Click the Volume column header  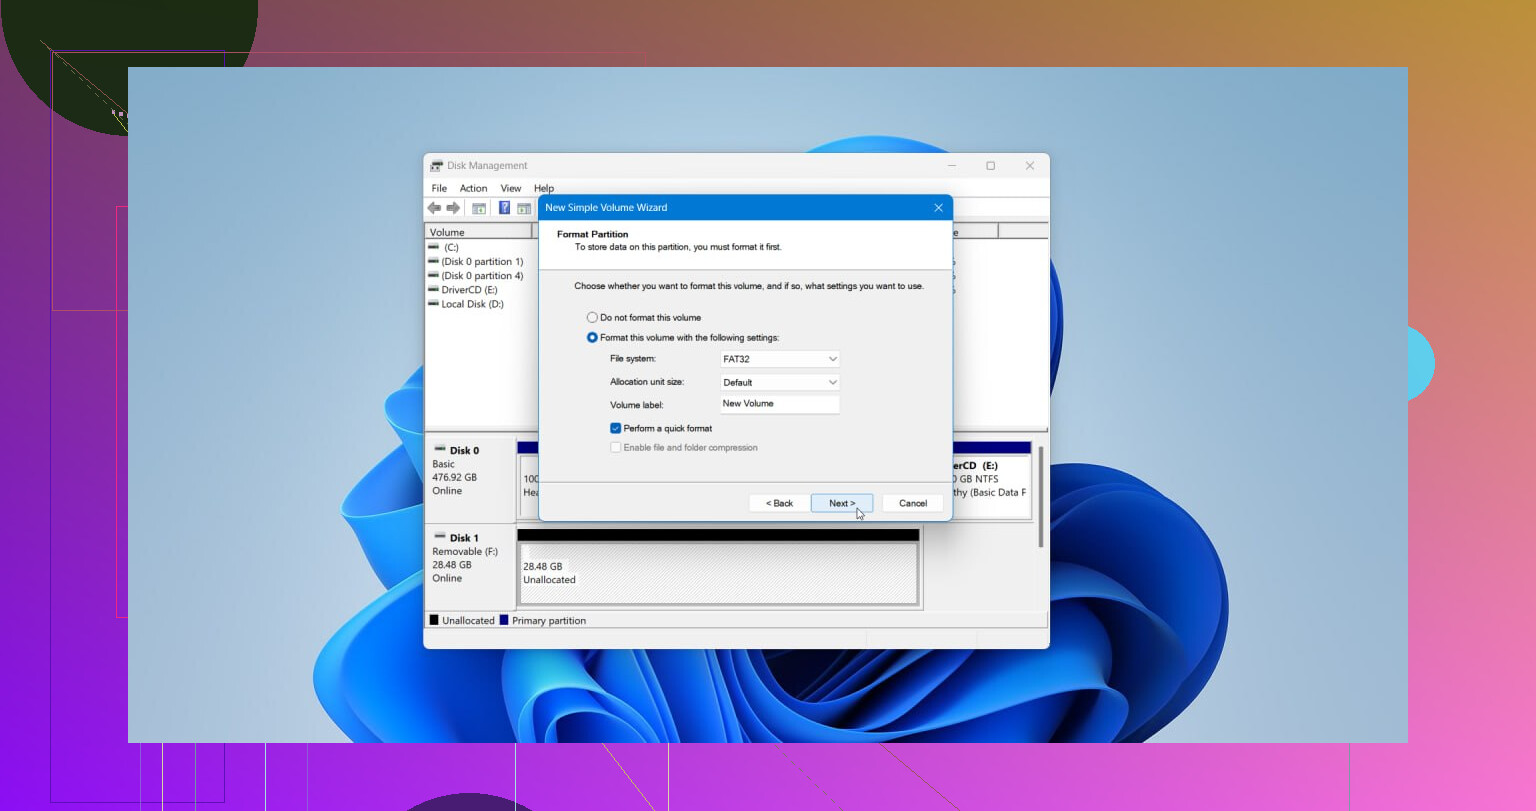[x=479, y=232]
